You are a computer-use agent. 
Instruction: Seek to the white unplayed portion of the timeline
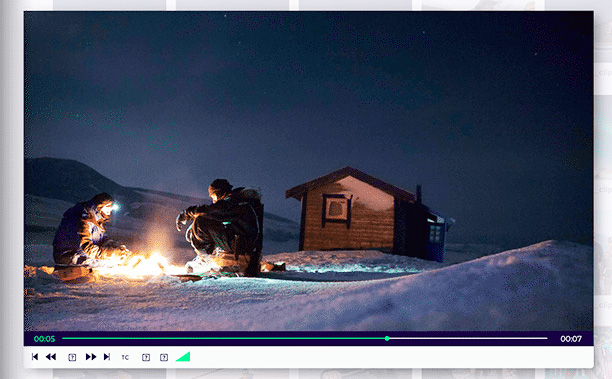468,338
